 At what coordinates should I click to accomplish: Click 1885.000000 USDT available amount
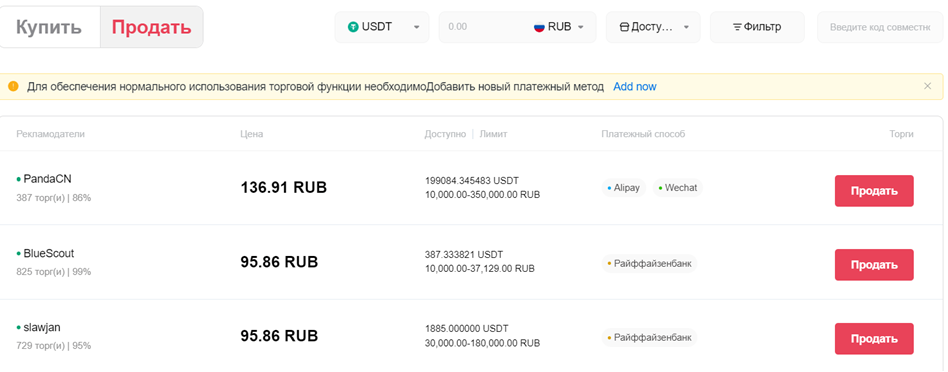(x=467, y=328)
